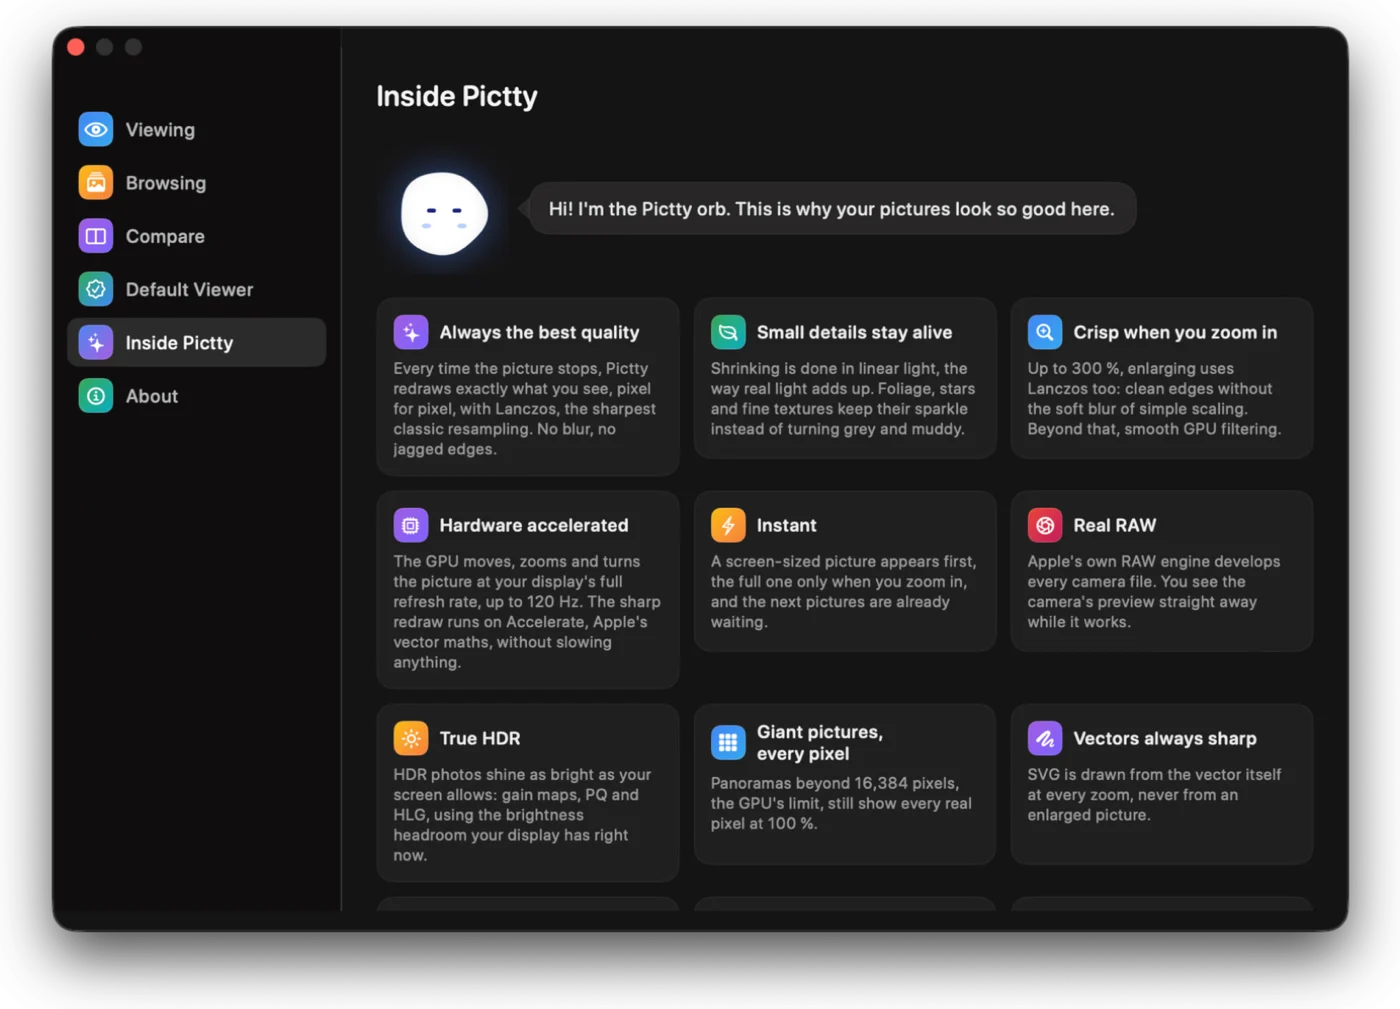This screenshot has height=1009, width=1400.
Task: Click the 'Hardware accelerated' card title
Action: [534, 525]
